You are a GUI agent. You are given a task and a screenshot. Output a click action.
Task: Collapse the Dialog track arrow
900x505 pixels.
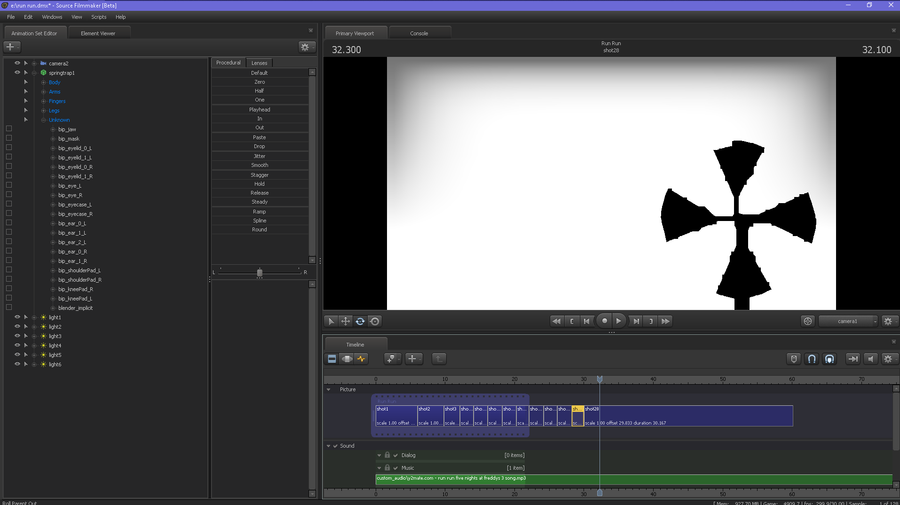(x=379, y=455)
